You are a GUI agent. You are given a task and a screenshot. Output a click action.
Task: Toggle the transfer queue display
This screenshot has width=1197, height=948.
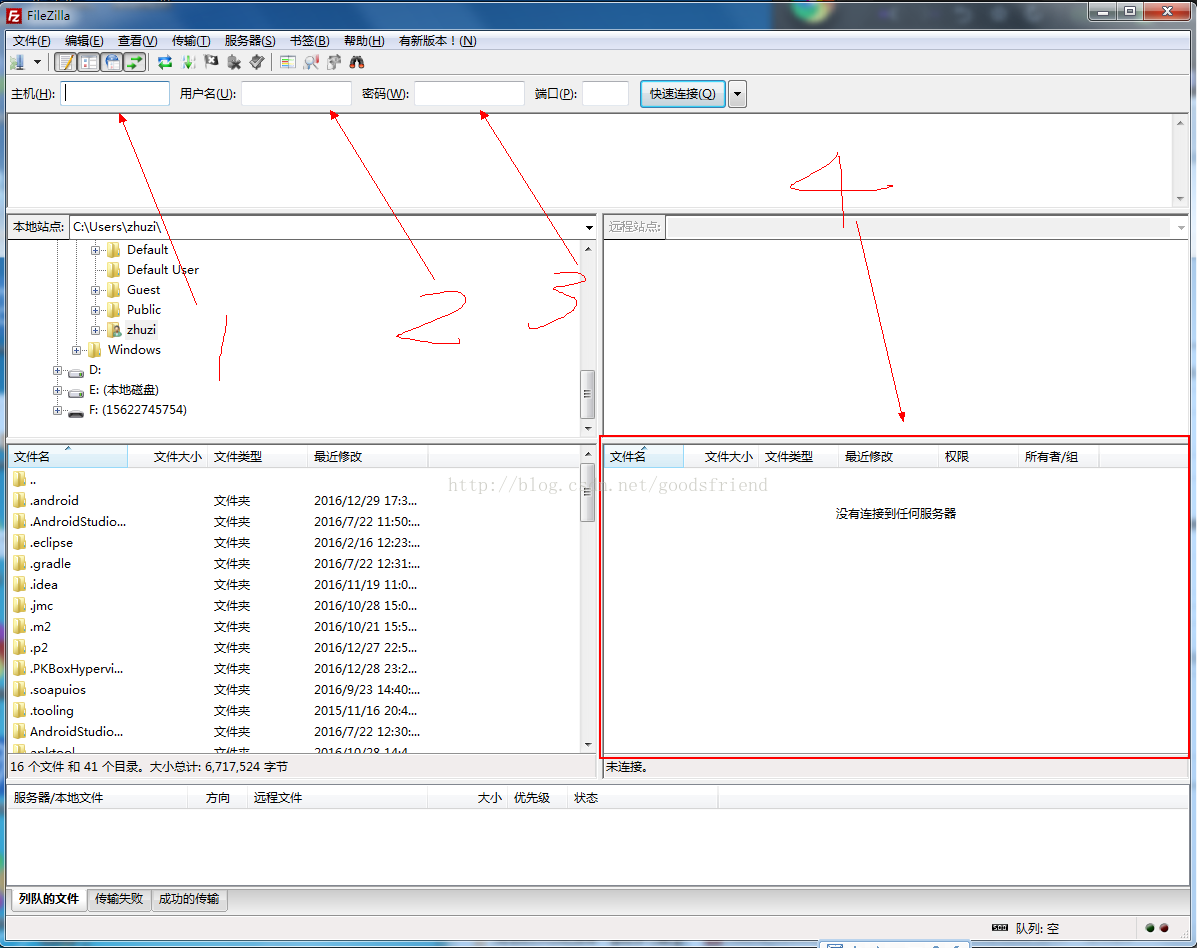coord(135,63)
